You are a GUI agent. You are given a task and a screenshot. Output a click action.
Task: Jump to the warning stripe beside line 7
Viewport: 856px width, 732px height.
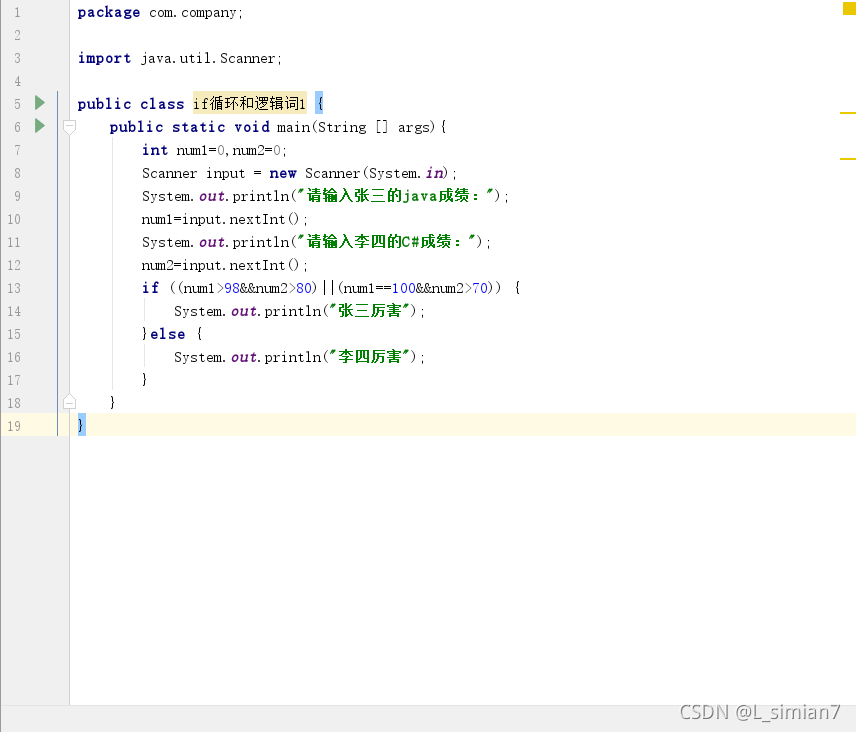tap(848, 159)
